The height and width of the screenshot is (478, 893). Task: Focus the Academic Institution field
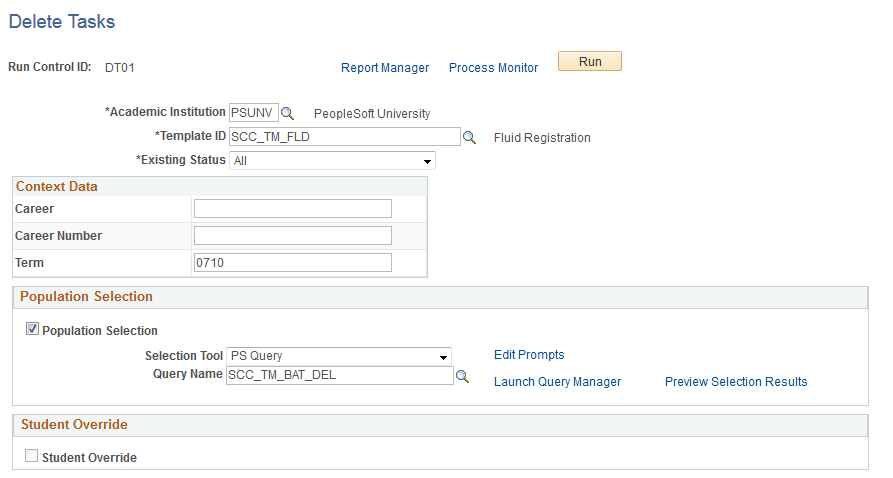254,113
